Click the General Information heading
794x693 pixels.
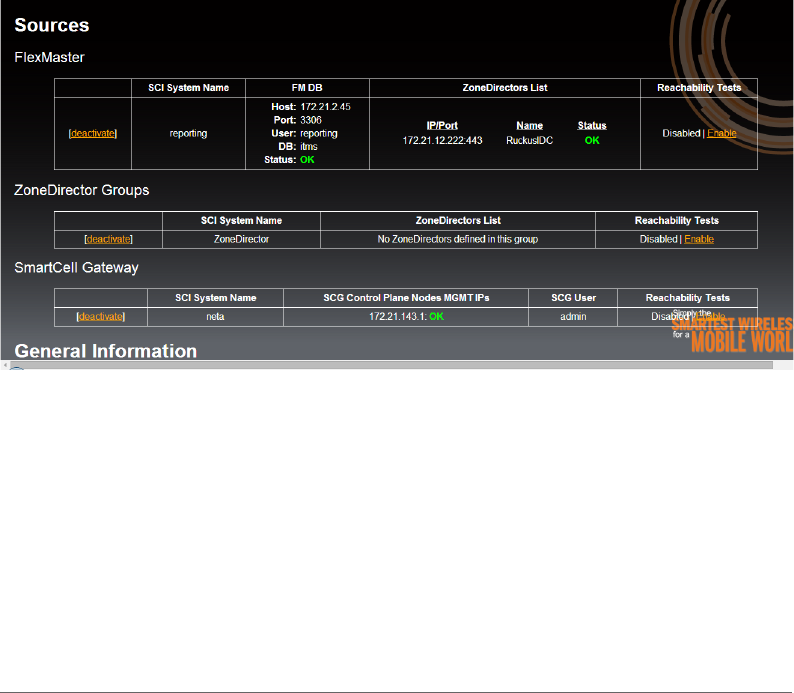pyautogui.click(x=105, y=351)
